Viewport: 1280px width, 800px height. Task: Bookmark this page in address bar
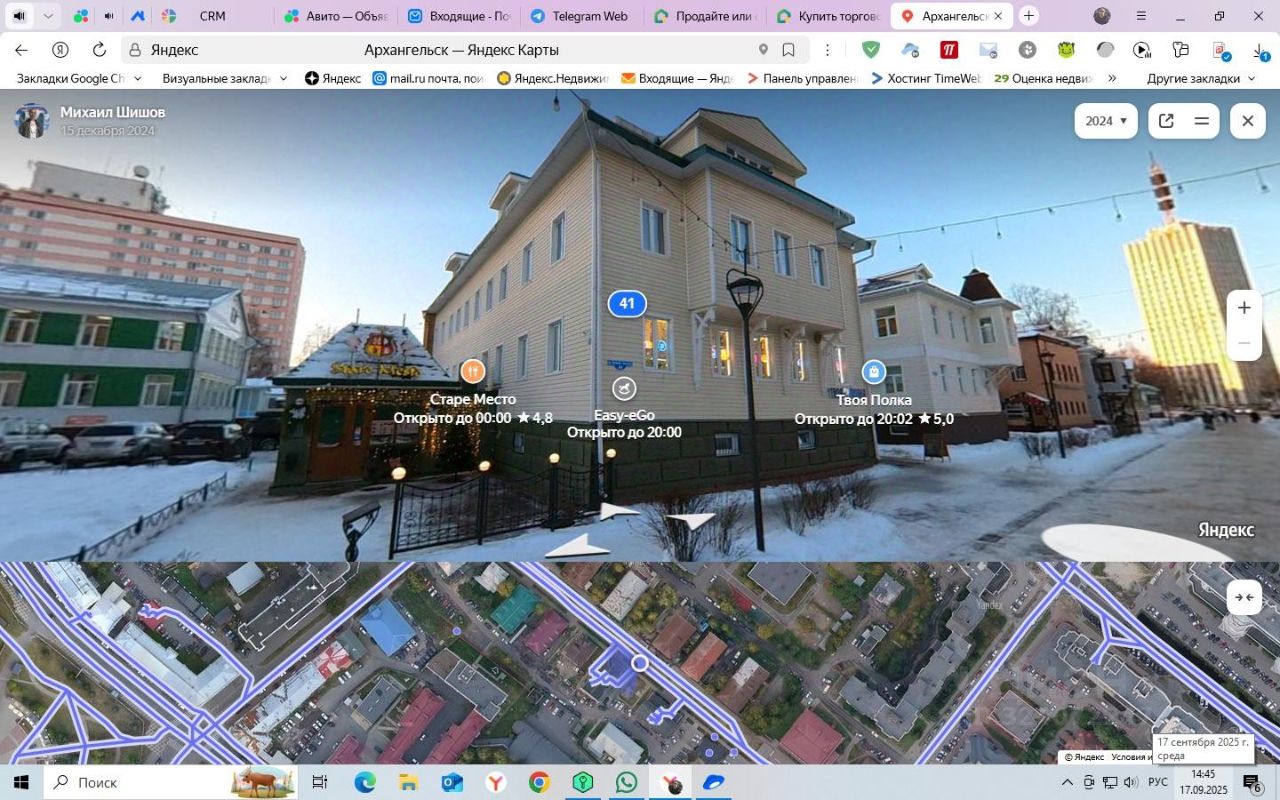(x=788, y=50)
